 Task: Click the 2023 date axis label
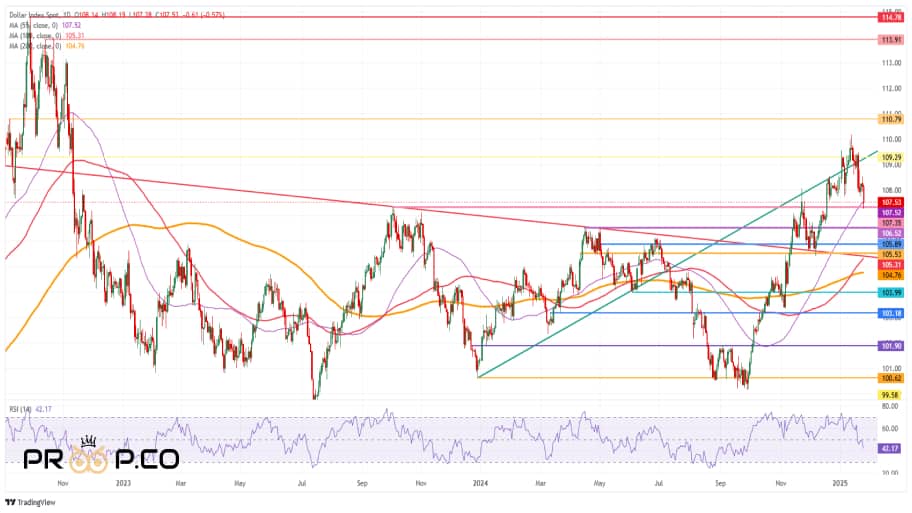click(123, 483)
